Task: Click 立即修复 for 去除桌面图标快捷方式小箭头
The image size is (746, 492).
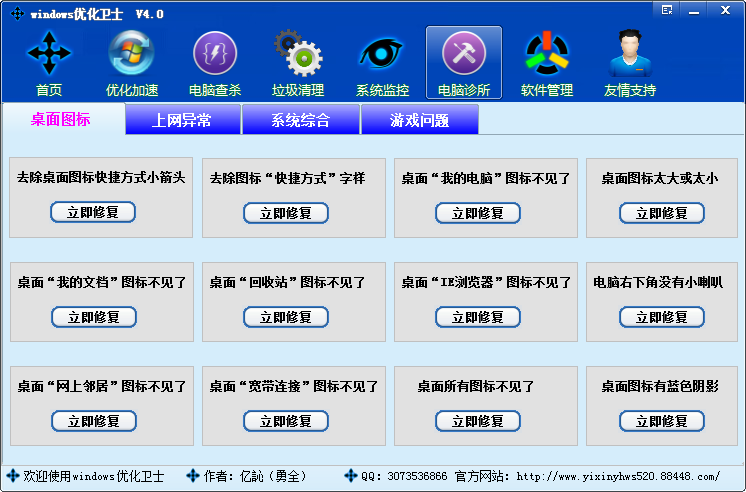Action: click(93, 212)
